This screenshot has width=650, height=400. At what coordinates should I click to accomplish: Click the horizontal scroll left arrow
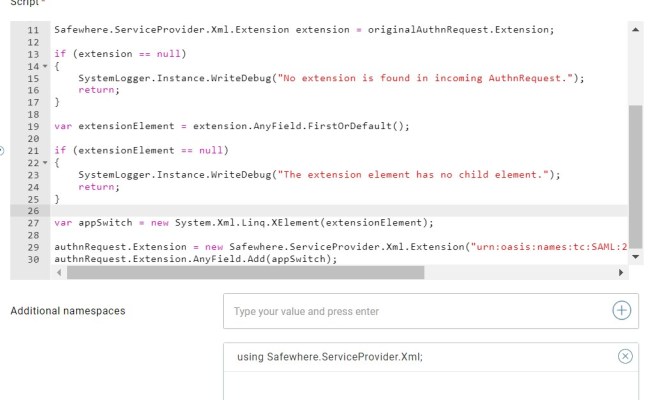point(59,272)
